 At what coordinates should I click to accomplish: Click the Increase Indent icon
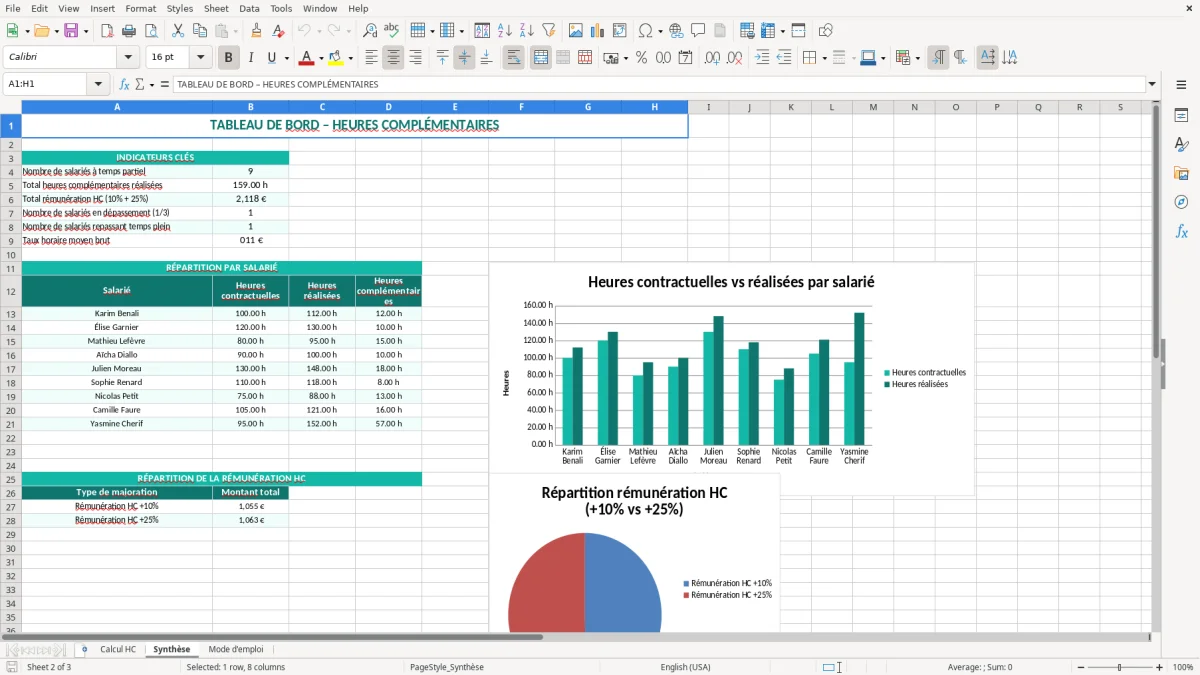(x=762, y=58)
